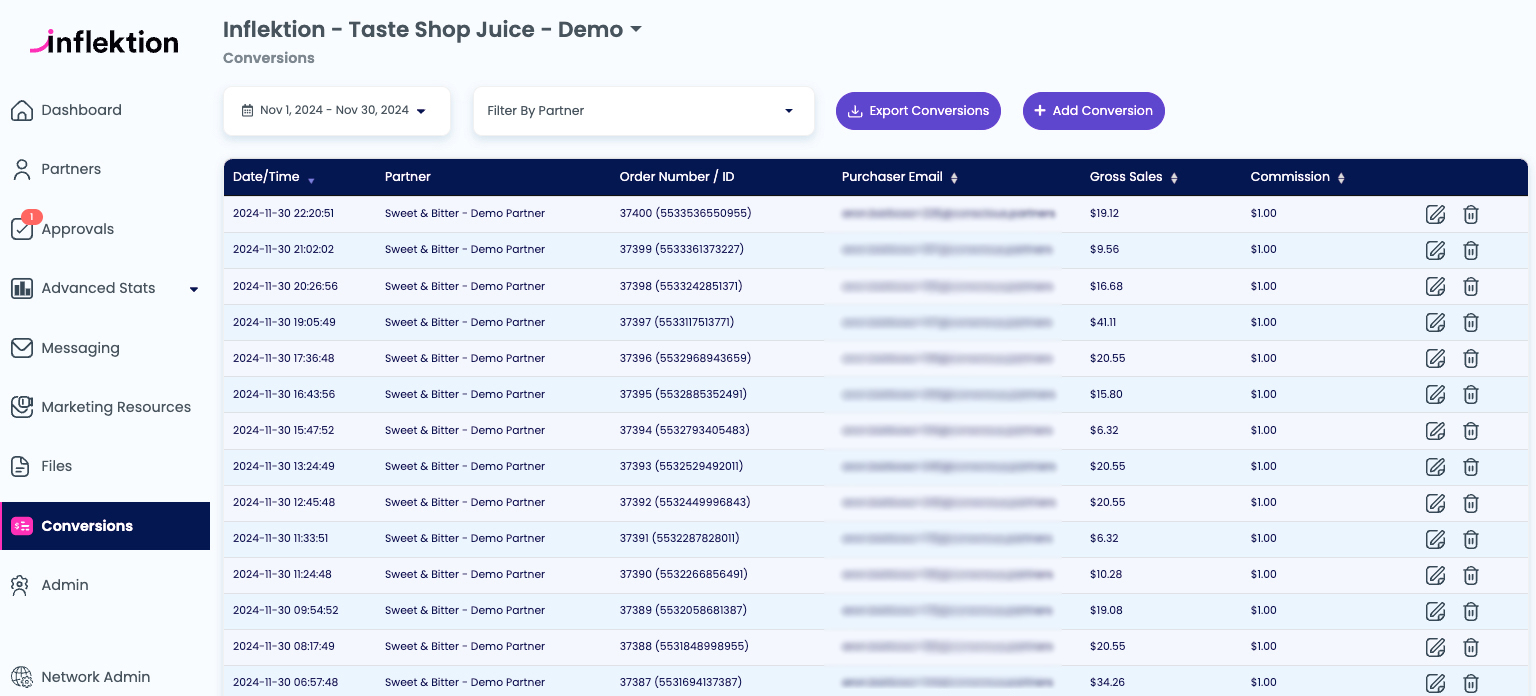Expand the Advanced Stats submenu
This screenshot has height=696, width=1536.
coord(194,289)
